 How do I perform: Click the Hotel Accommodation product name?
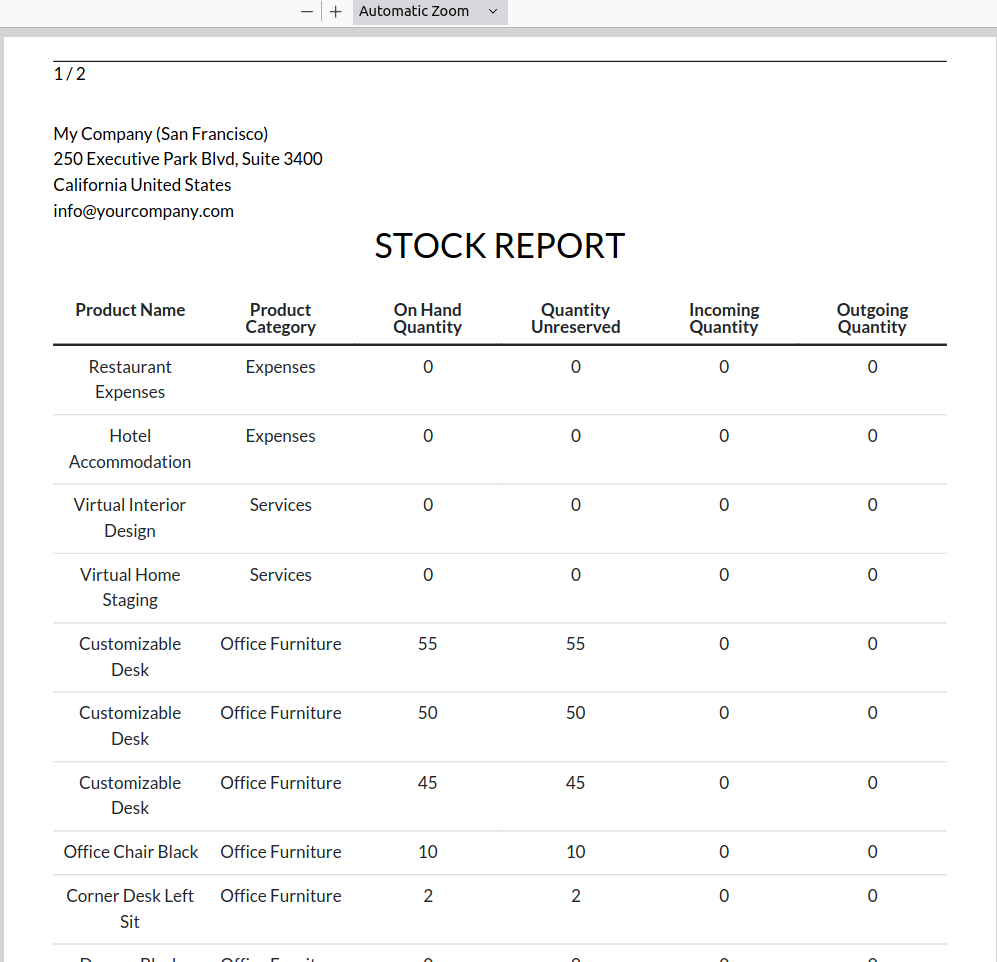click(x=130, y=449)
